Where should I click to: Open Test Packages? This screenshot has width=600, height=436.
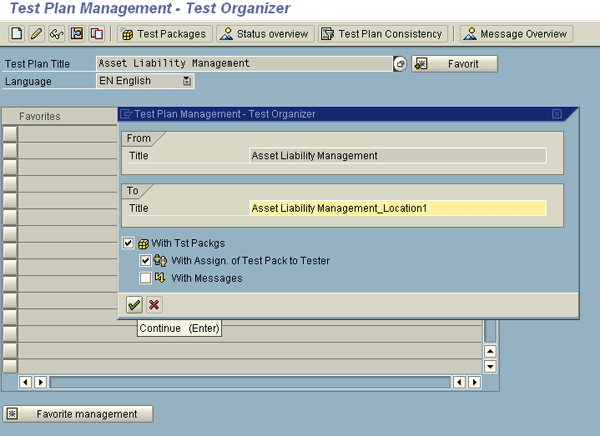coord(165,34)
